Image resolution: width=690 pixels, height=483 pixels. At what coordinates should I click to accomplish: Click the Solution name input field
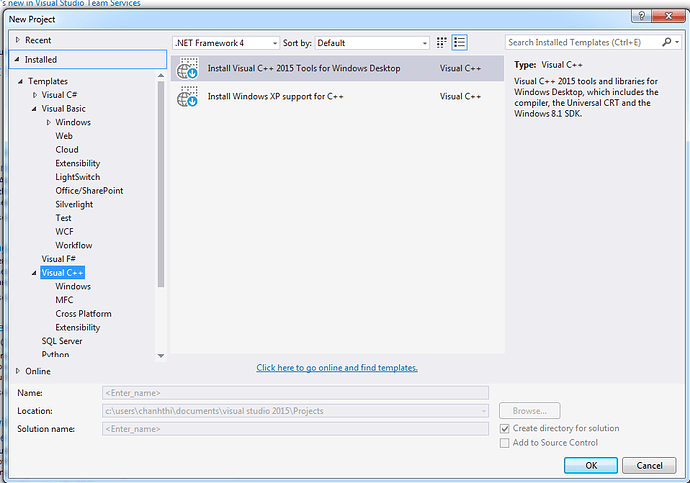[x=296, y=429]
